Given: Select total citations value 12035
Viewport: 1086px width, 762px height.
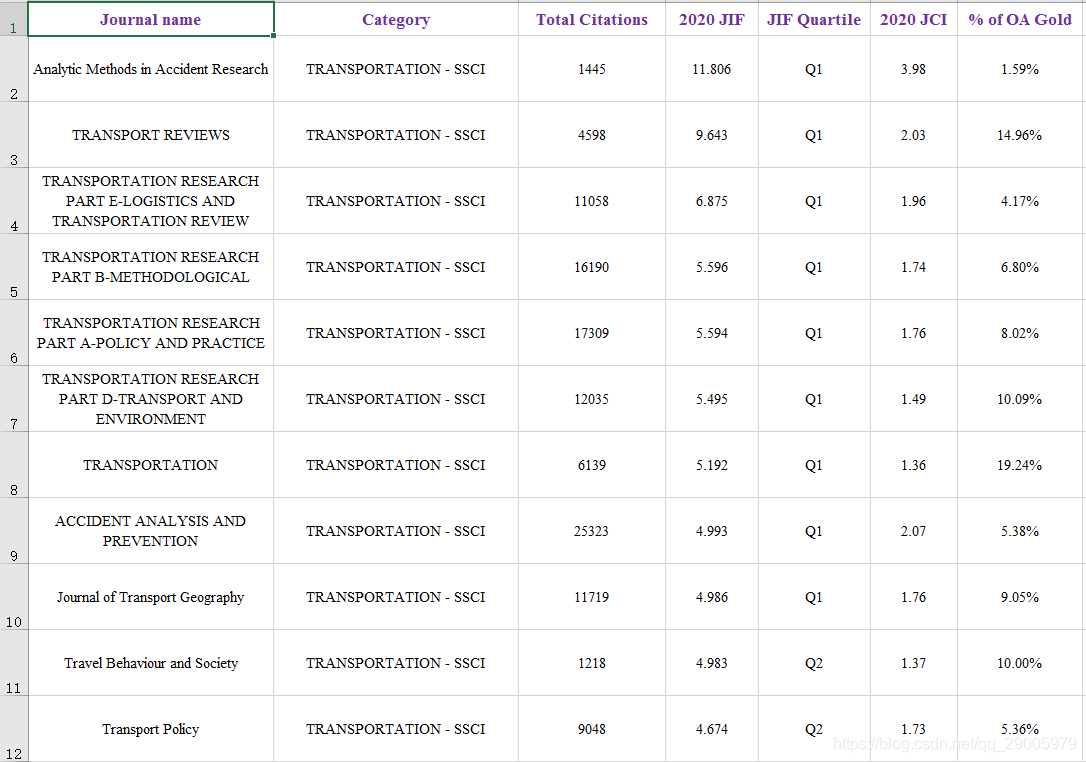Looking at the screenshot, I should coord(591,399).
